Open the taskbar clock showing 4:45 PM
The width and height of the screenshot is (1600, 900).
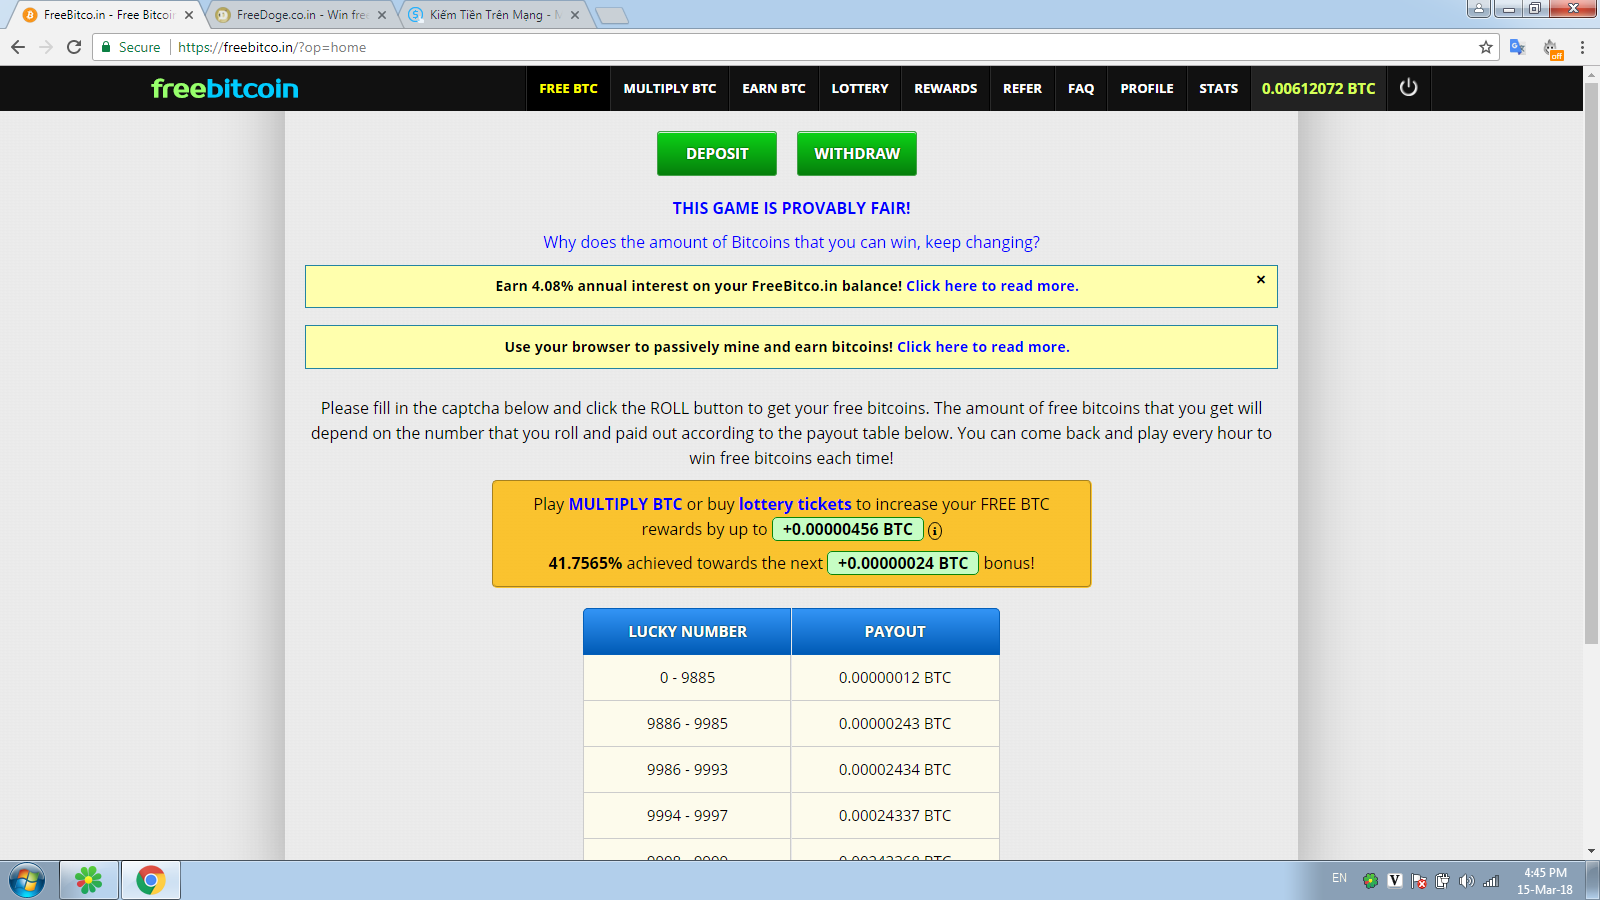pyautogui.click(x=1545, y=881)
